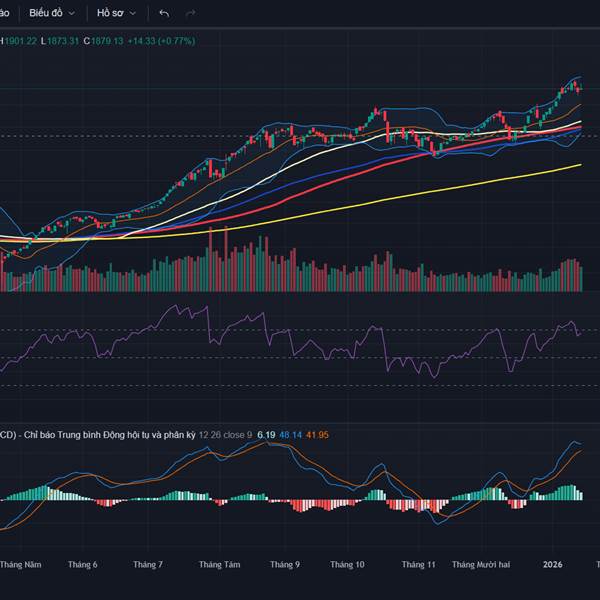
Task: Click the undo arrow icon
Action: click(x=164, y=13)
